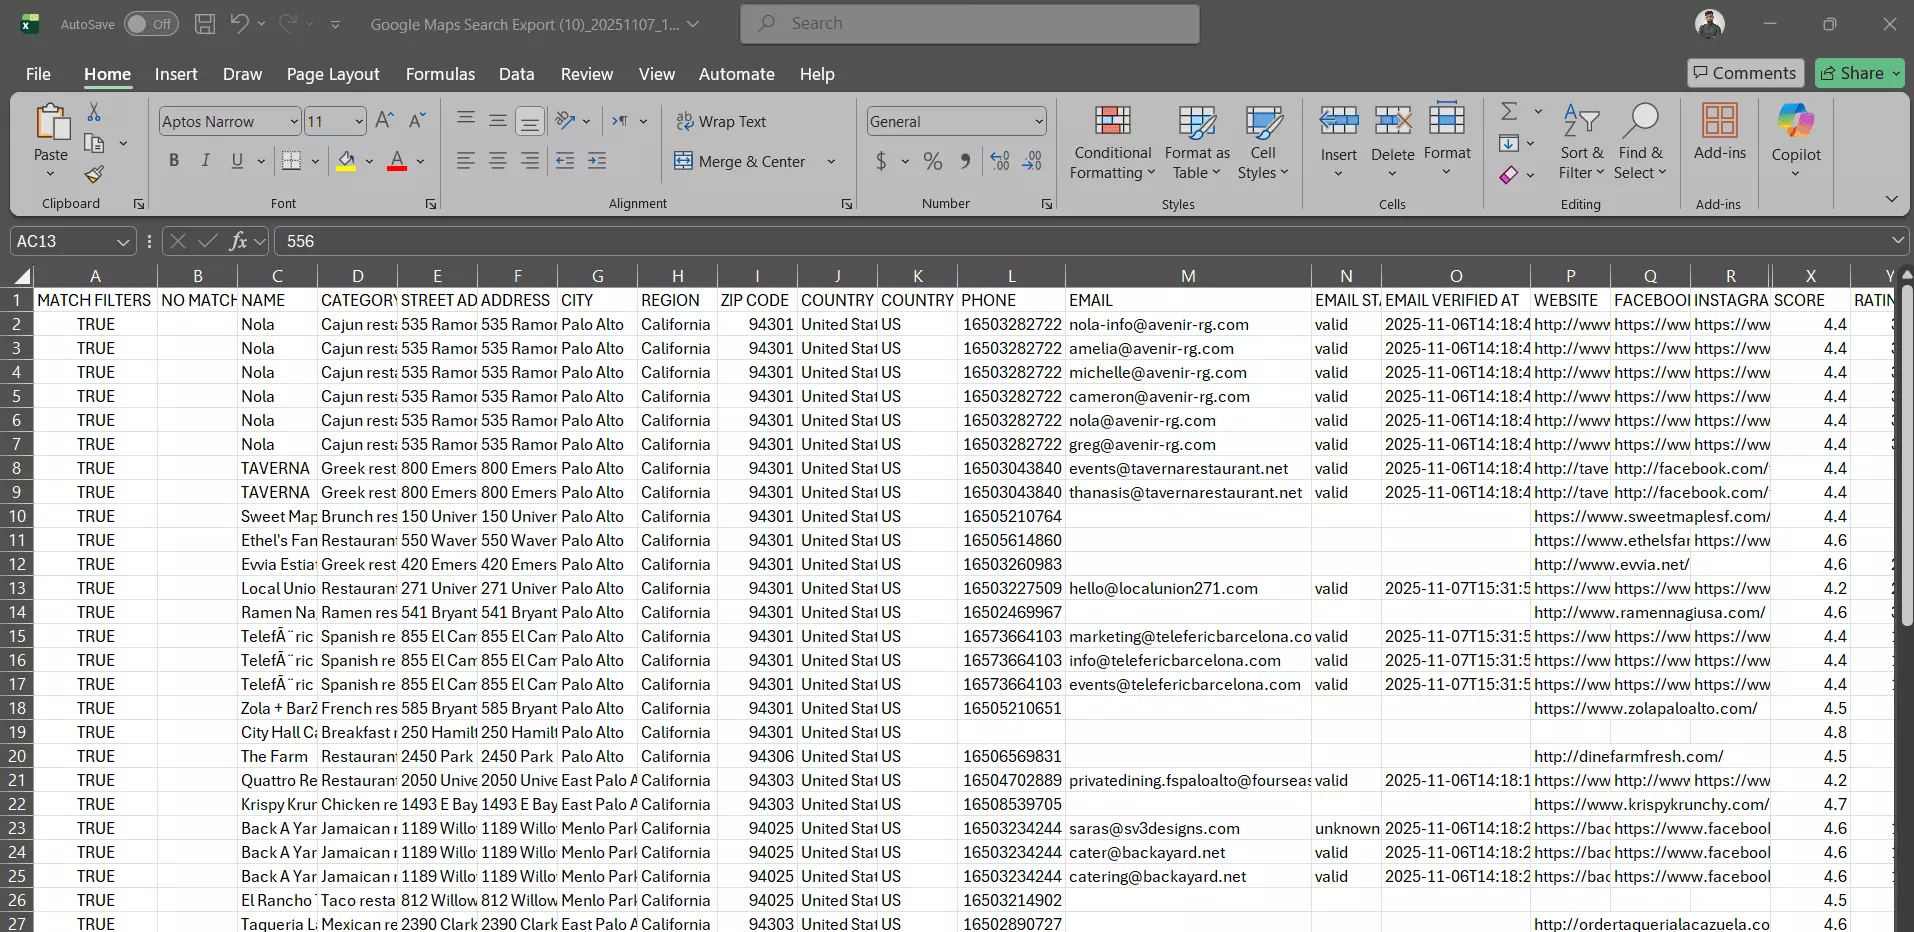
Task: Toggle Wrap Text for the cell
Action: [721, 121]
